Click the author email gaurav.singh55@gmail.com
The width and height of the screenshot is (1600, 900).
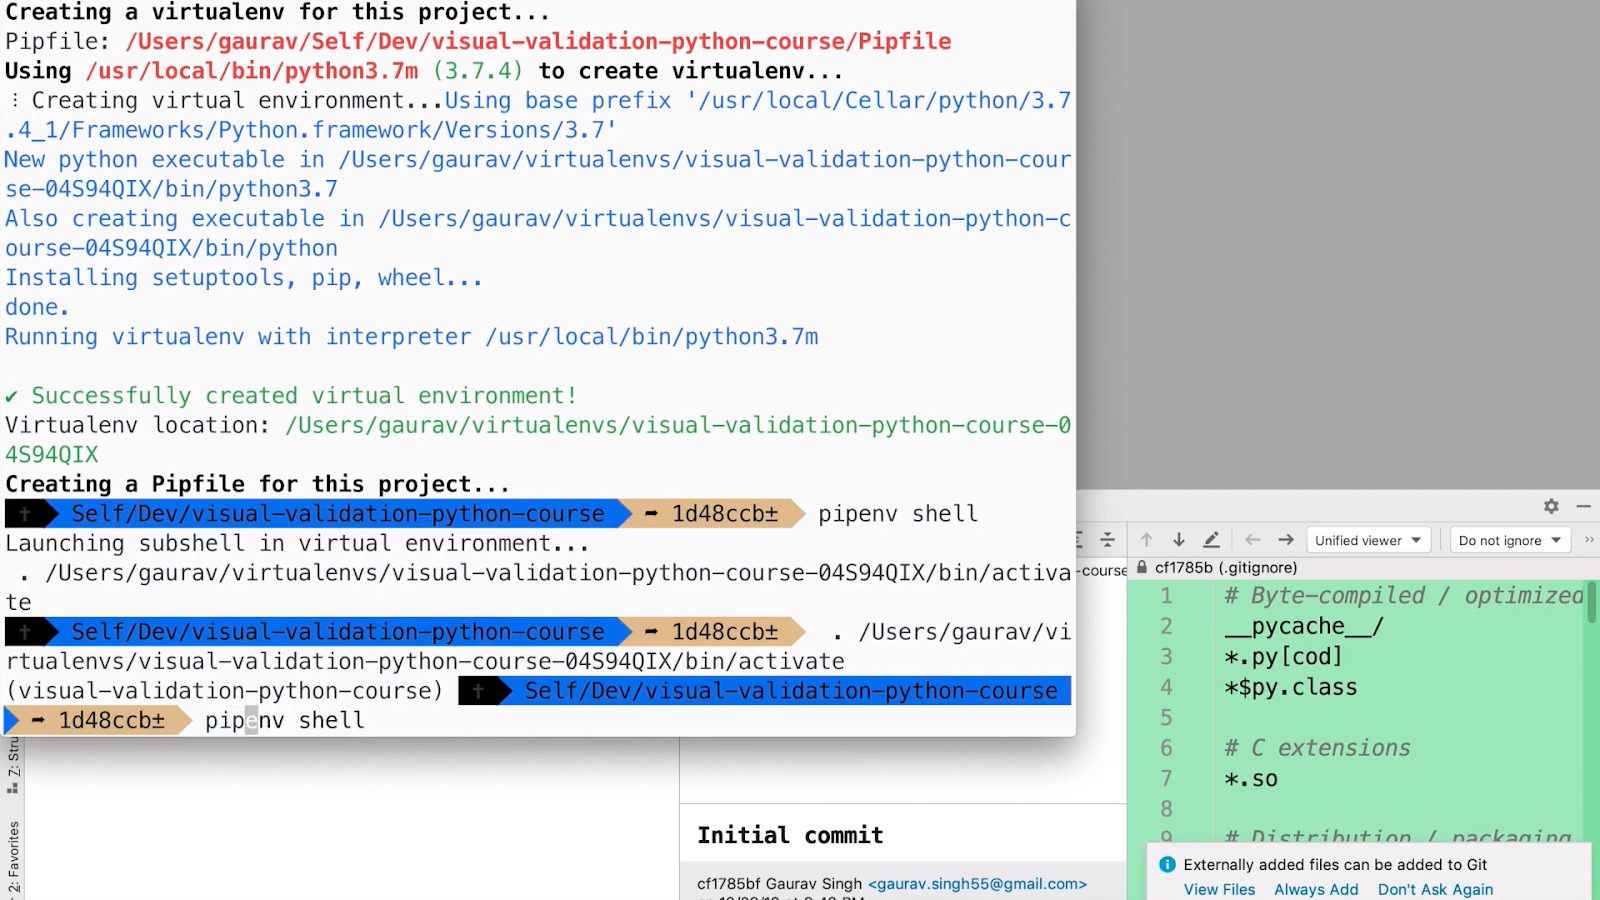[977, 884]
